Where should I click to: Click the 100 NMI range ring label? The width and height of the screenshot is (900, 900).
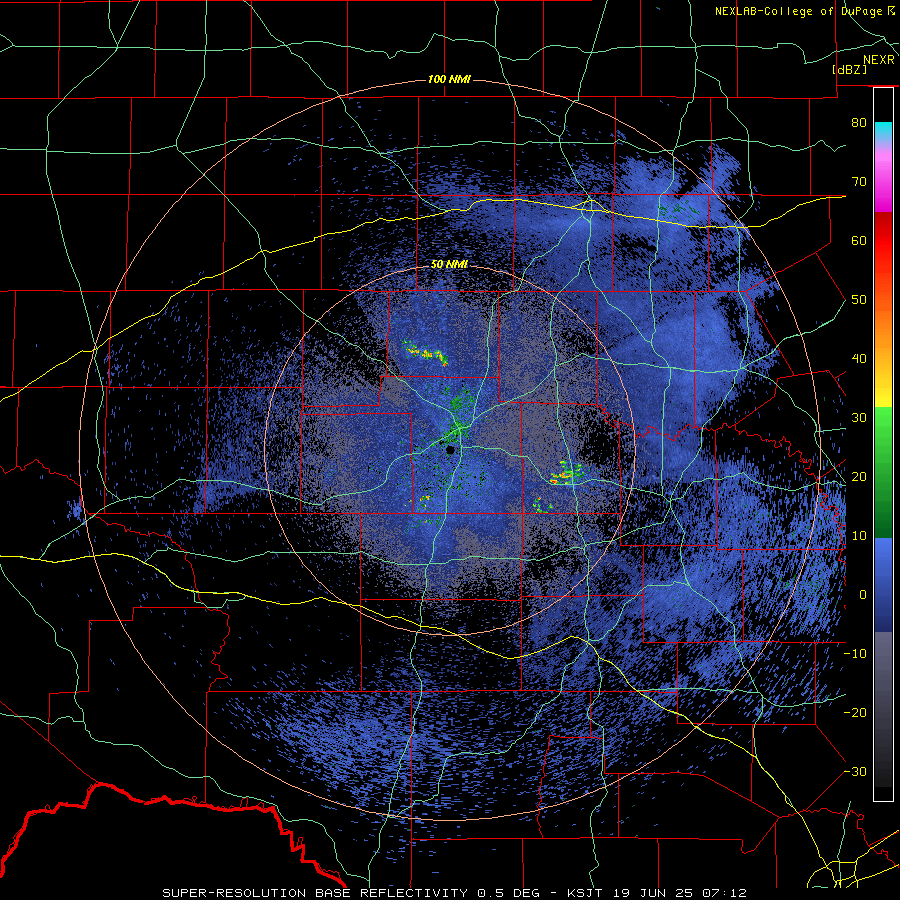[449, 79]
